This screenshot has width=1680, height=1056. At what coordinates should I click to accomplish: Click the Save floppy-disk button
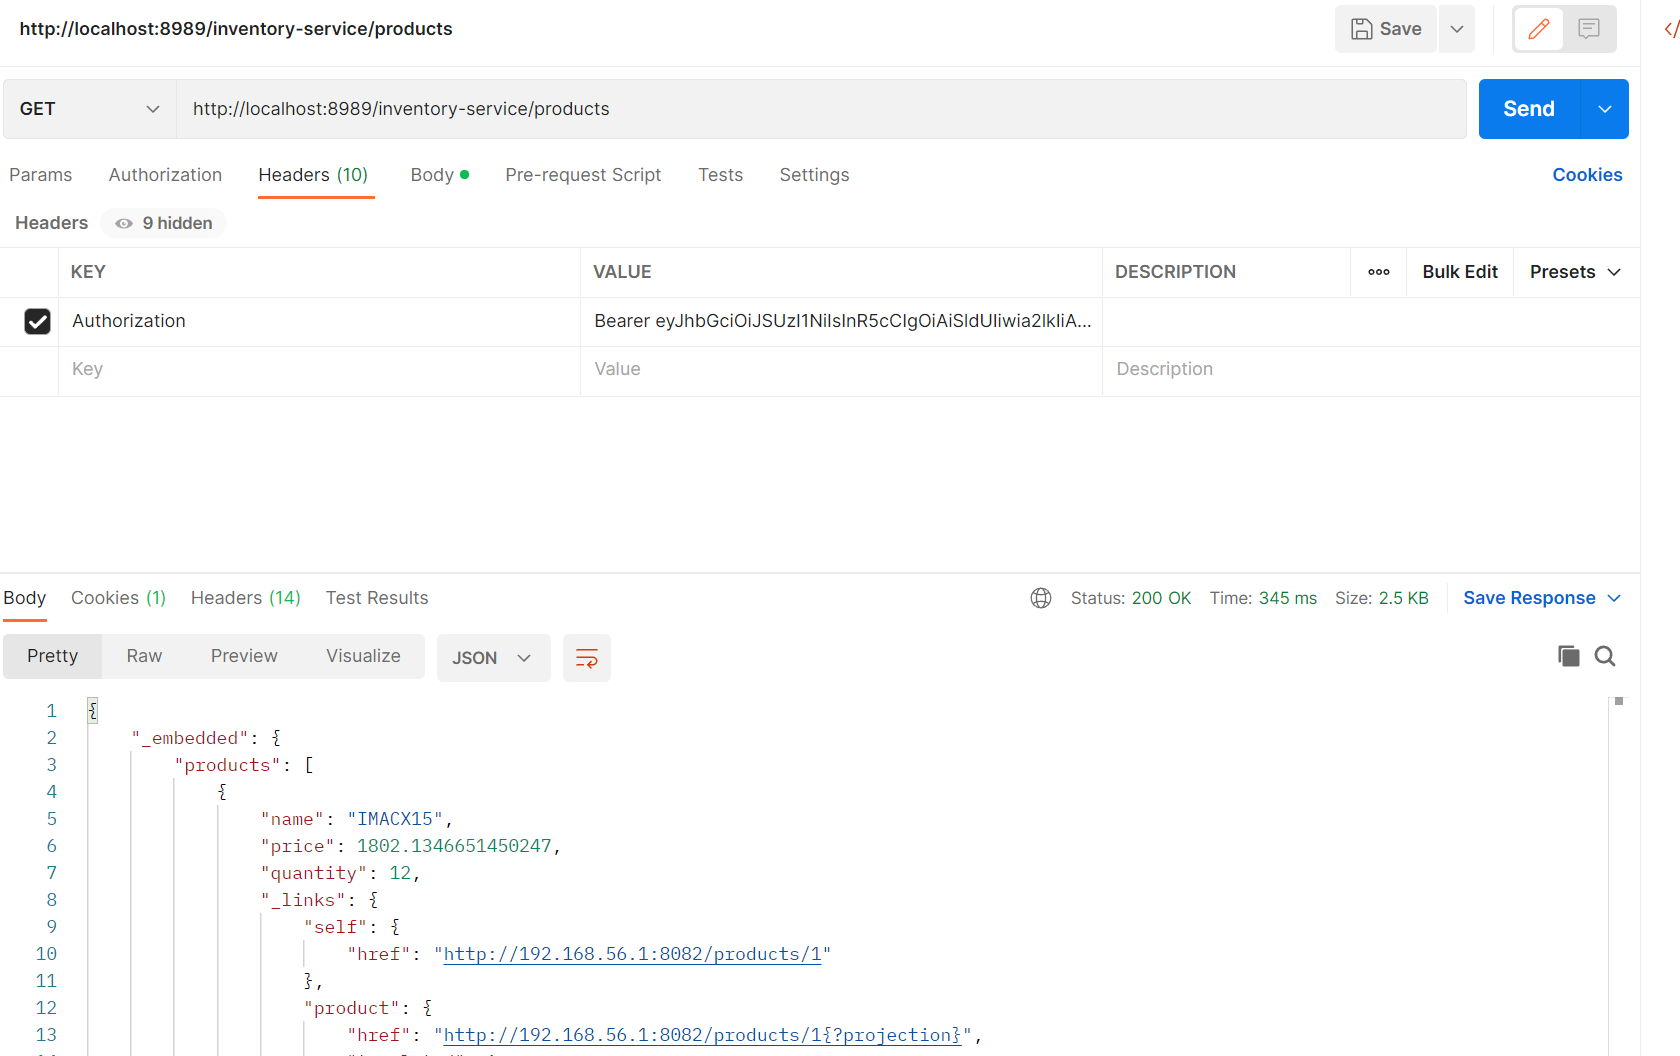point(1386,29)
